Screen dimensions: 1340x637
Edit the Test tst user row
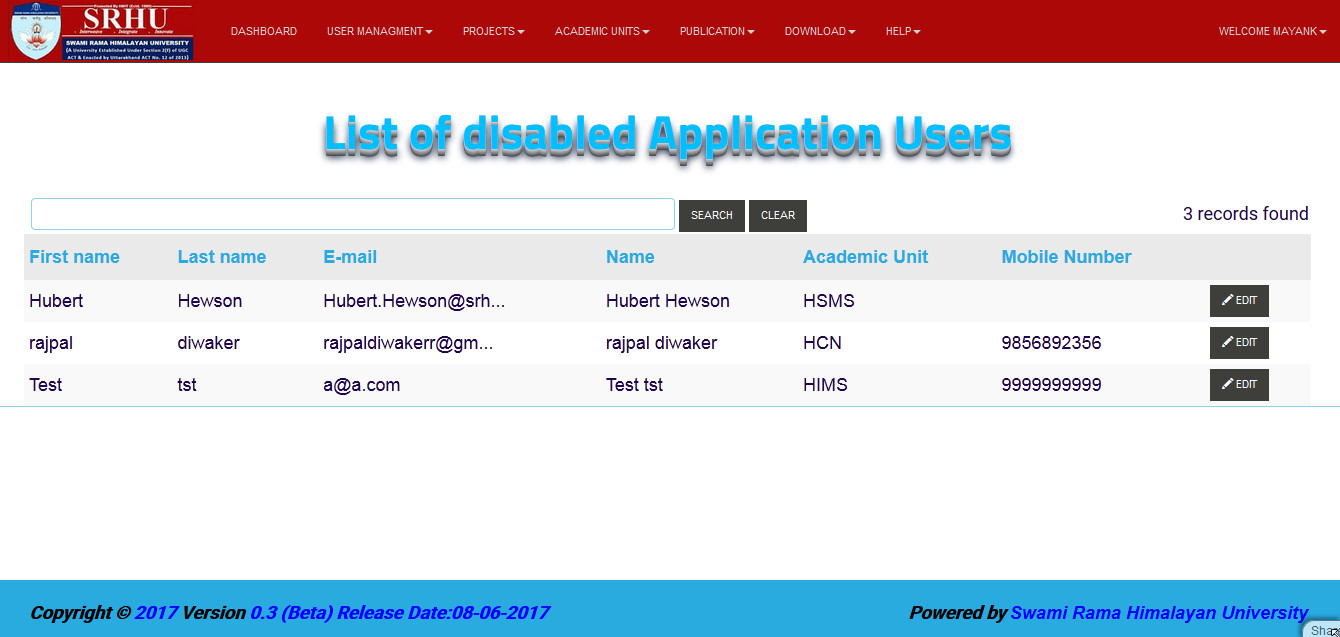pos(1239,385)
